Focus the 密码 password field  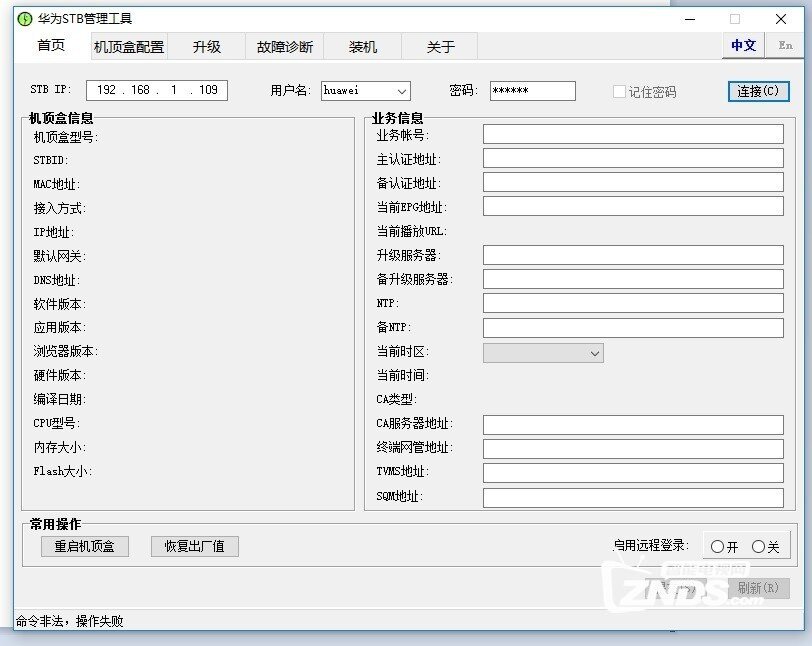click(532, 91)
